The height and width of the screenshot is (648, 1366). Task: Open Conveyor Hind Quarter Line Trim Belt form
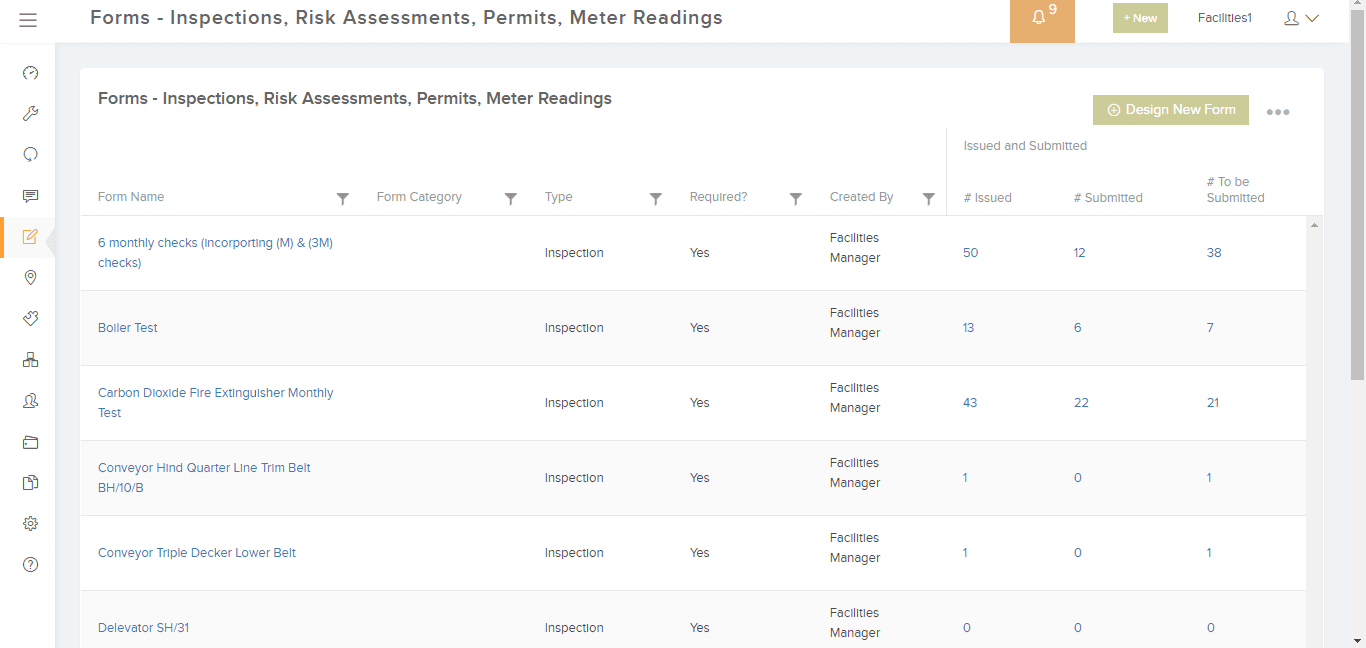204,478
